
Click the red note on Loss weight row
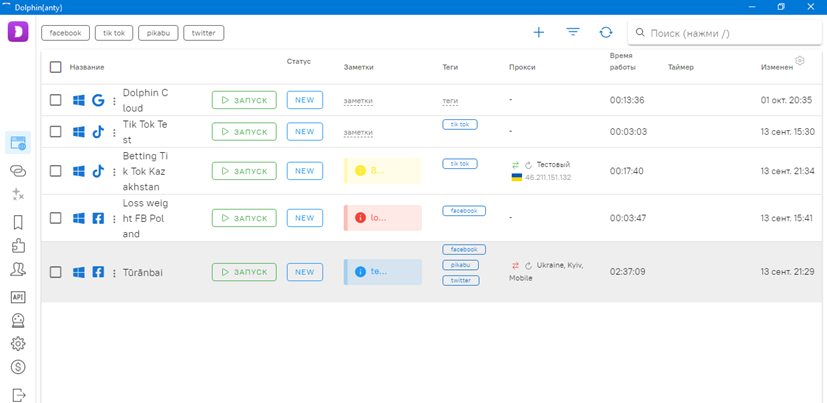point(382,218)
